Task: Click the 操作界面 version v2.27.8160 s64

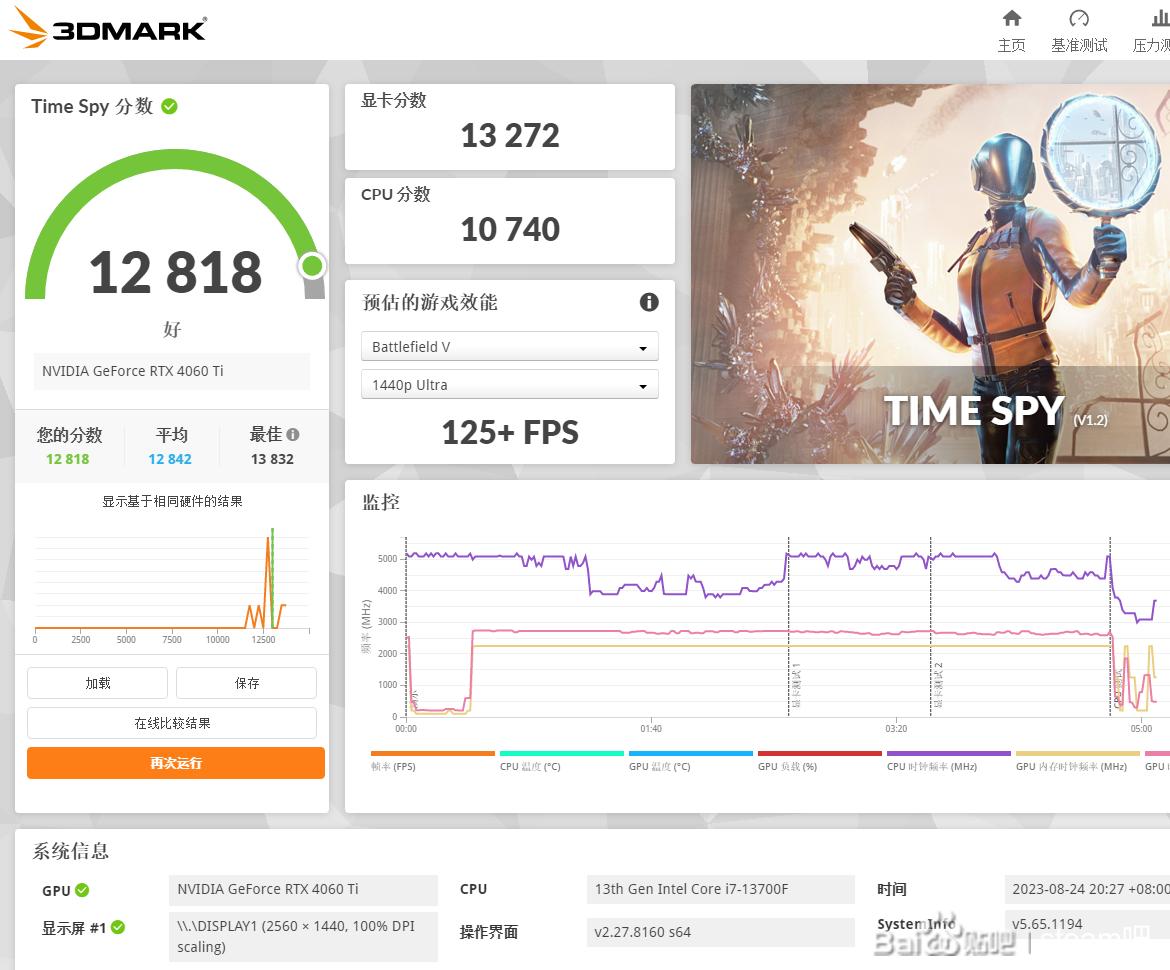Action: [720, 932]
